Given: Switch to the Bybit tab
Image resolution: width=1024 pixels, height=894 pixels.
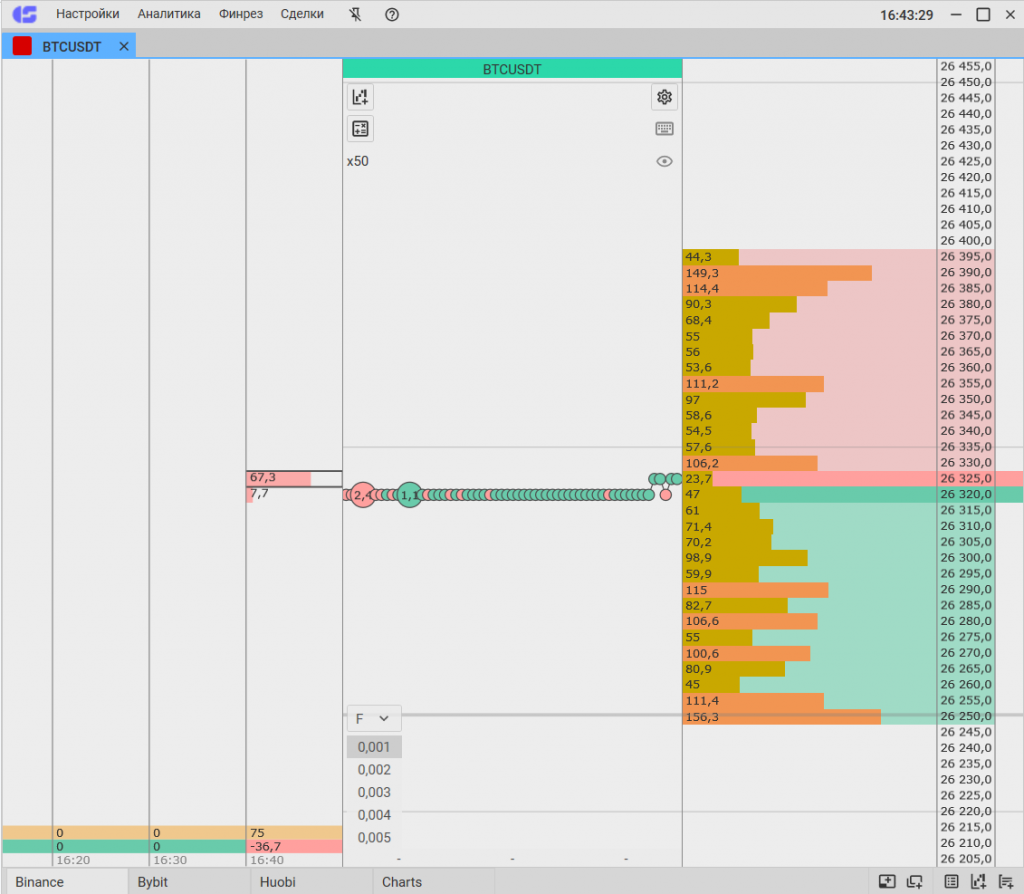Looking at the screenshot, I should point(153,882).
